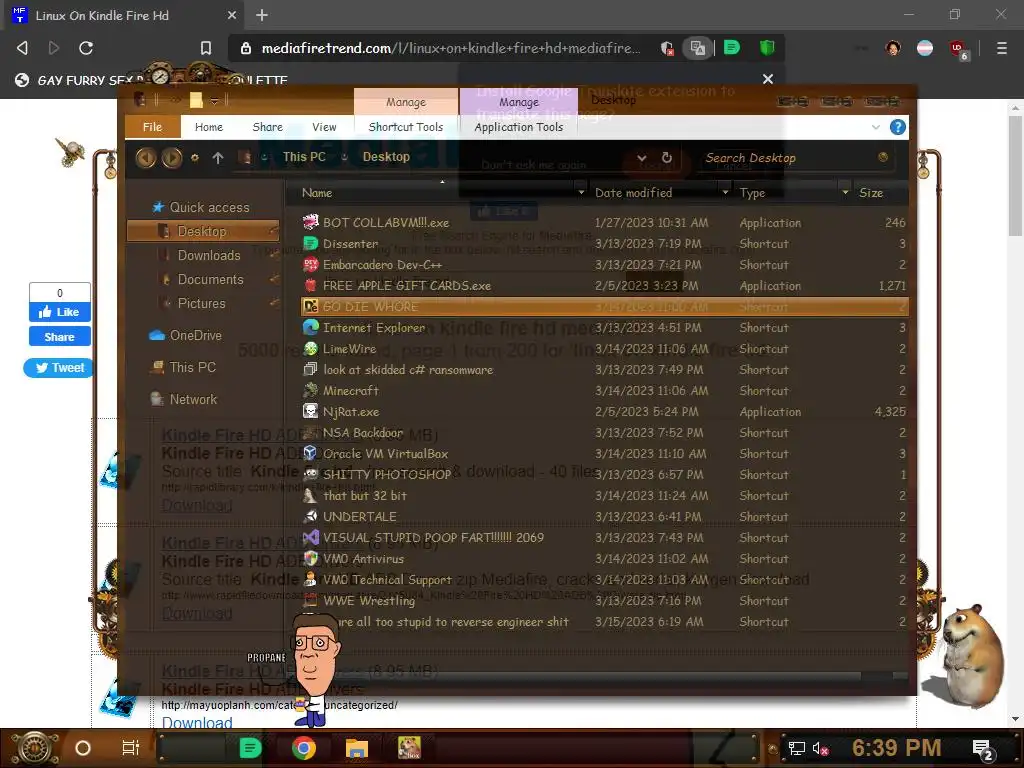The width and height of the screenshot is (1024, 768).
Task: Click the browser back arrow
Action: [x=22, y=48]
